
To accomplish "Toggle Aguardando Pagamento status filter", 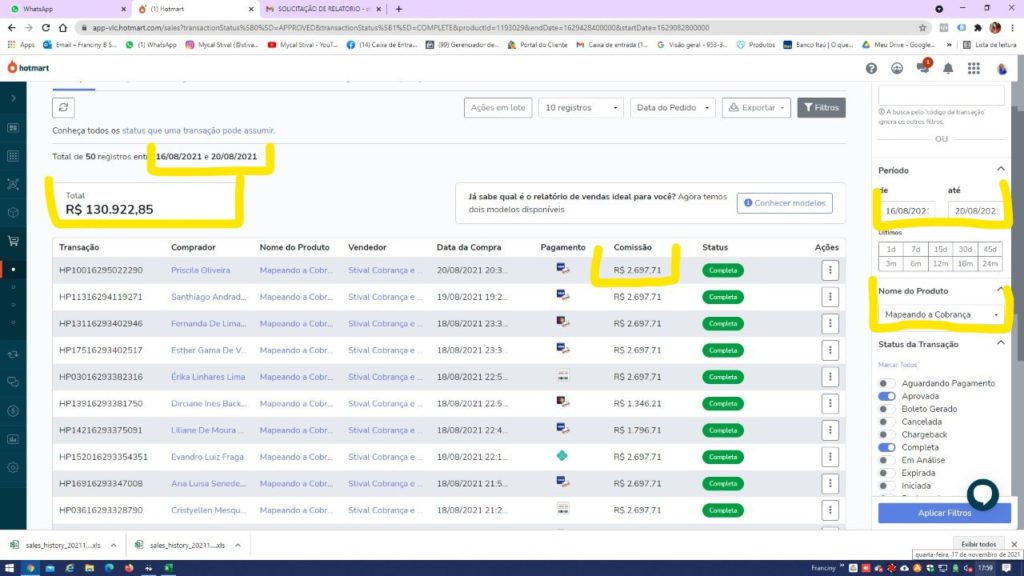I will pos(886,383).
